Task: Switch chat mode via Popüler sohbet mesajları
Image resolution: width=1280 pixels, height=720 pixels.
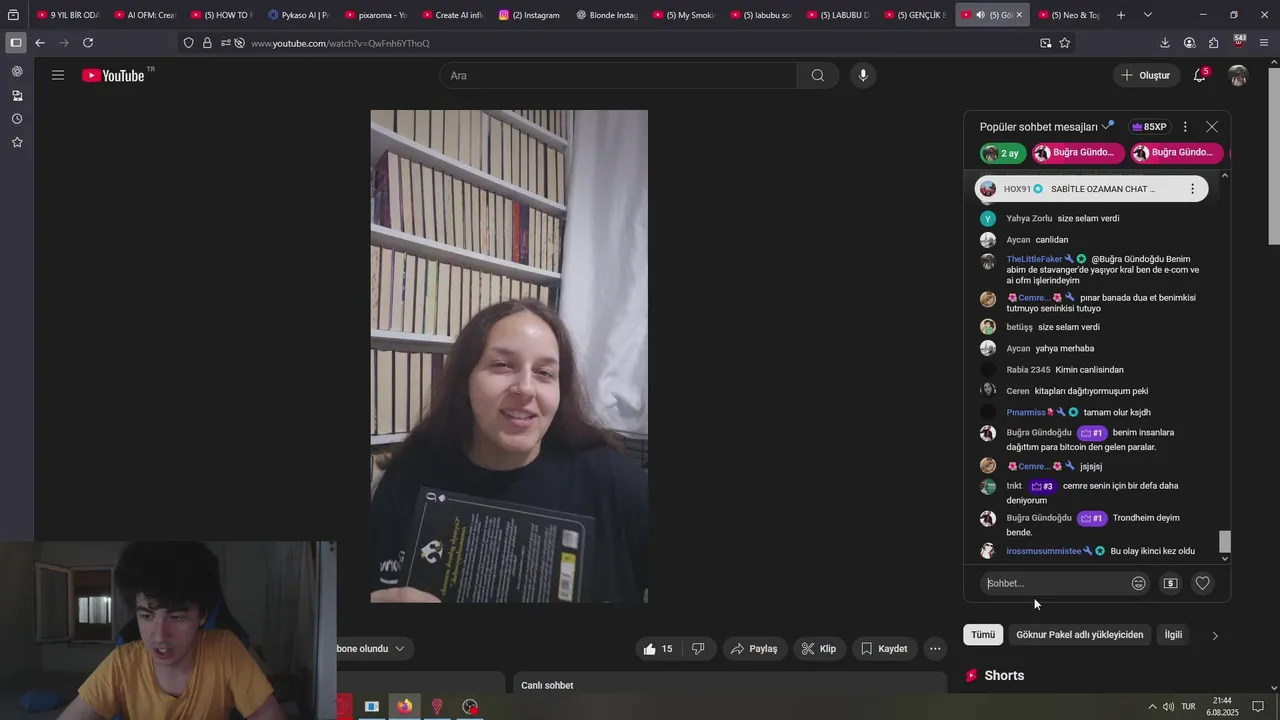Action: pos(1046,127)
